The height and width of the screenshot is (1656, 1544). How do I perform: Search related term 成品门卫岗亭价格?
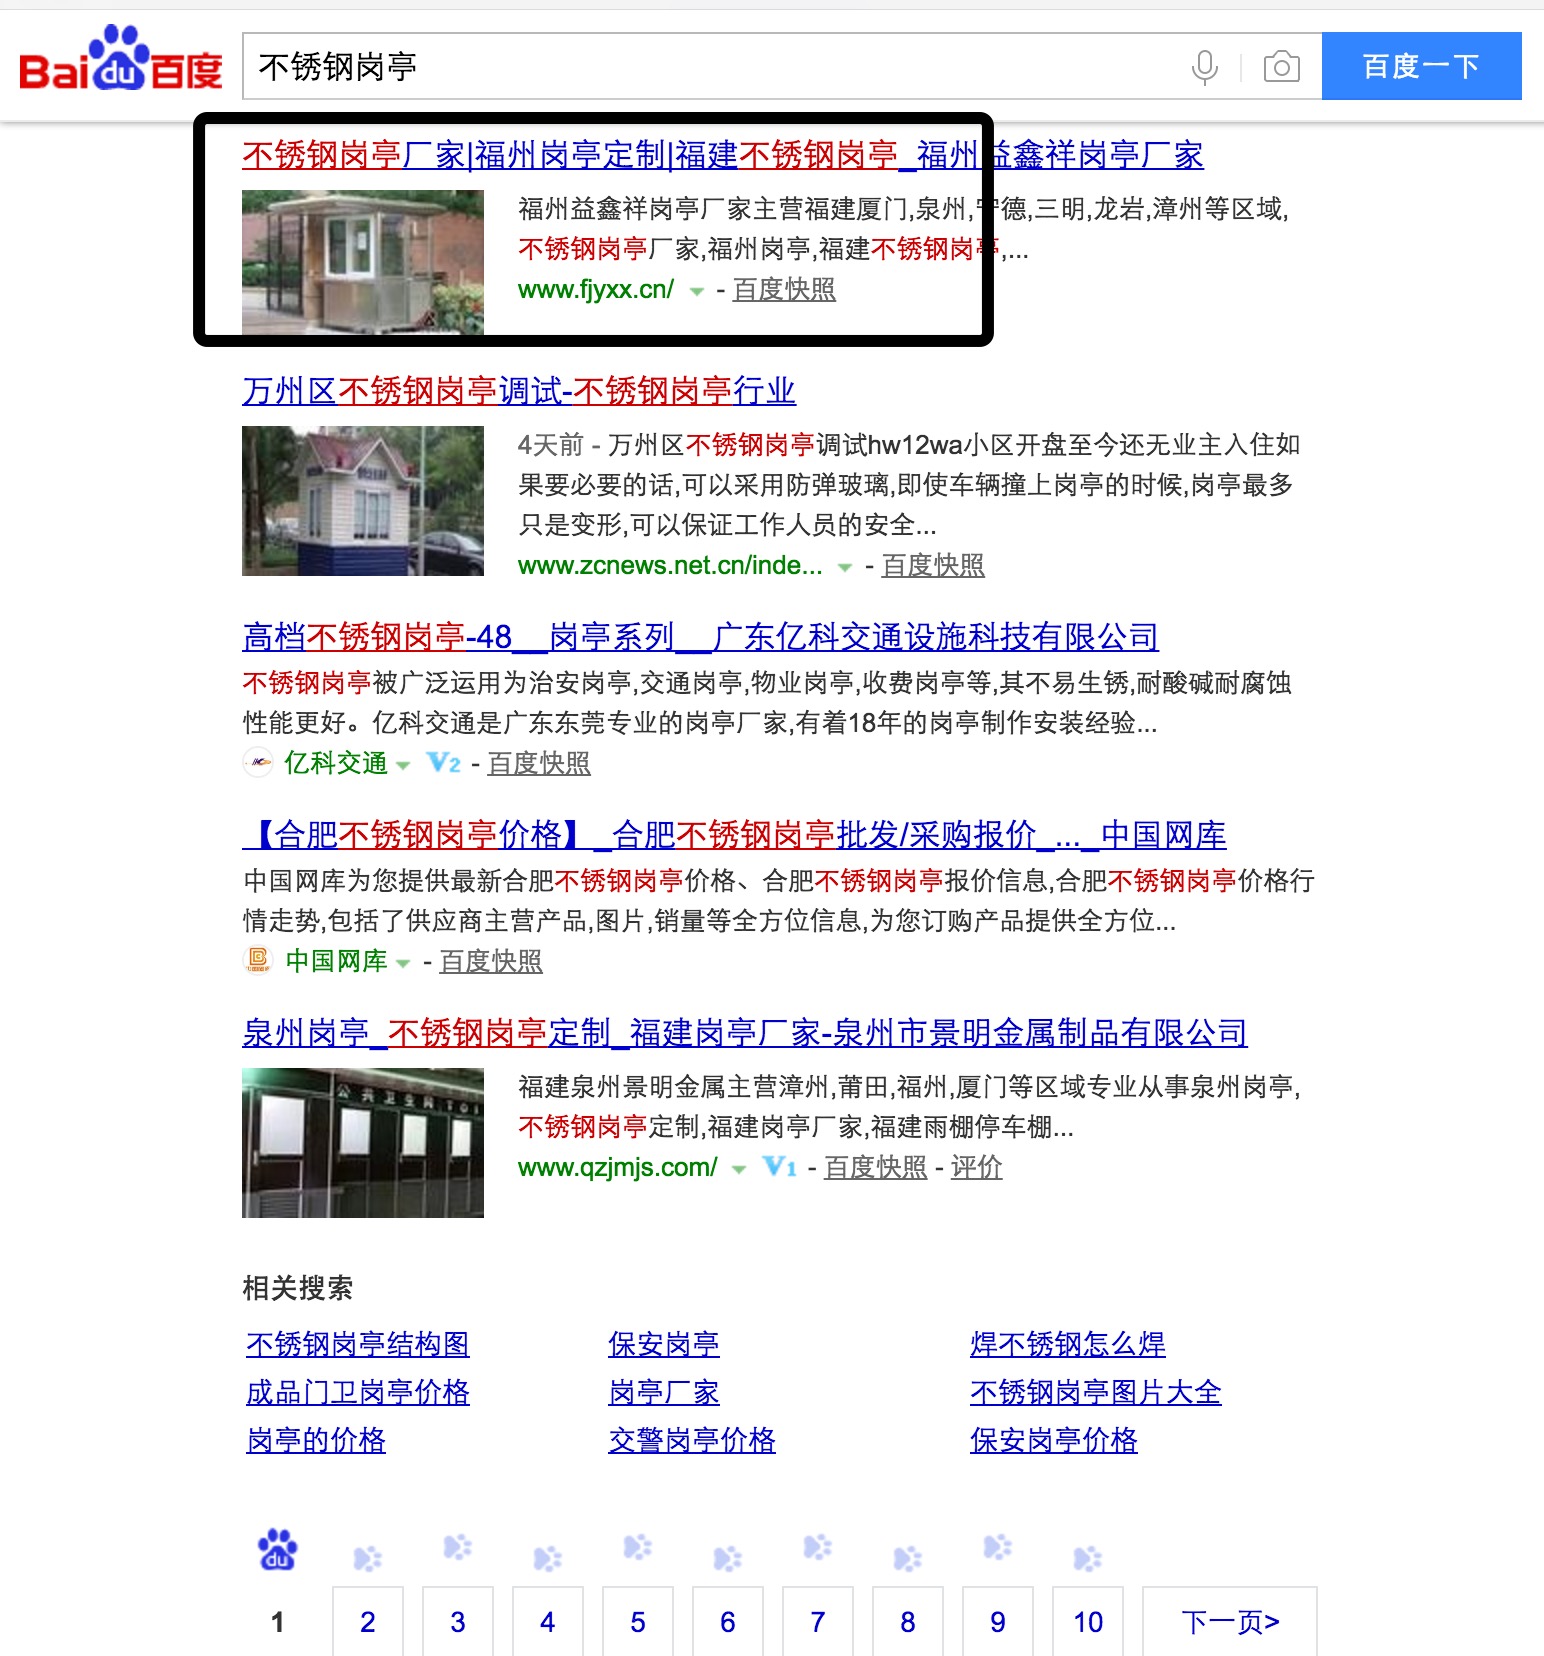[x=358, y=1393]
